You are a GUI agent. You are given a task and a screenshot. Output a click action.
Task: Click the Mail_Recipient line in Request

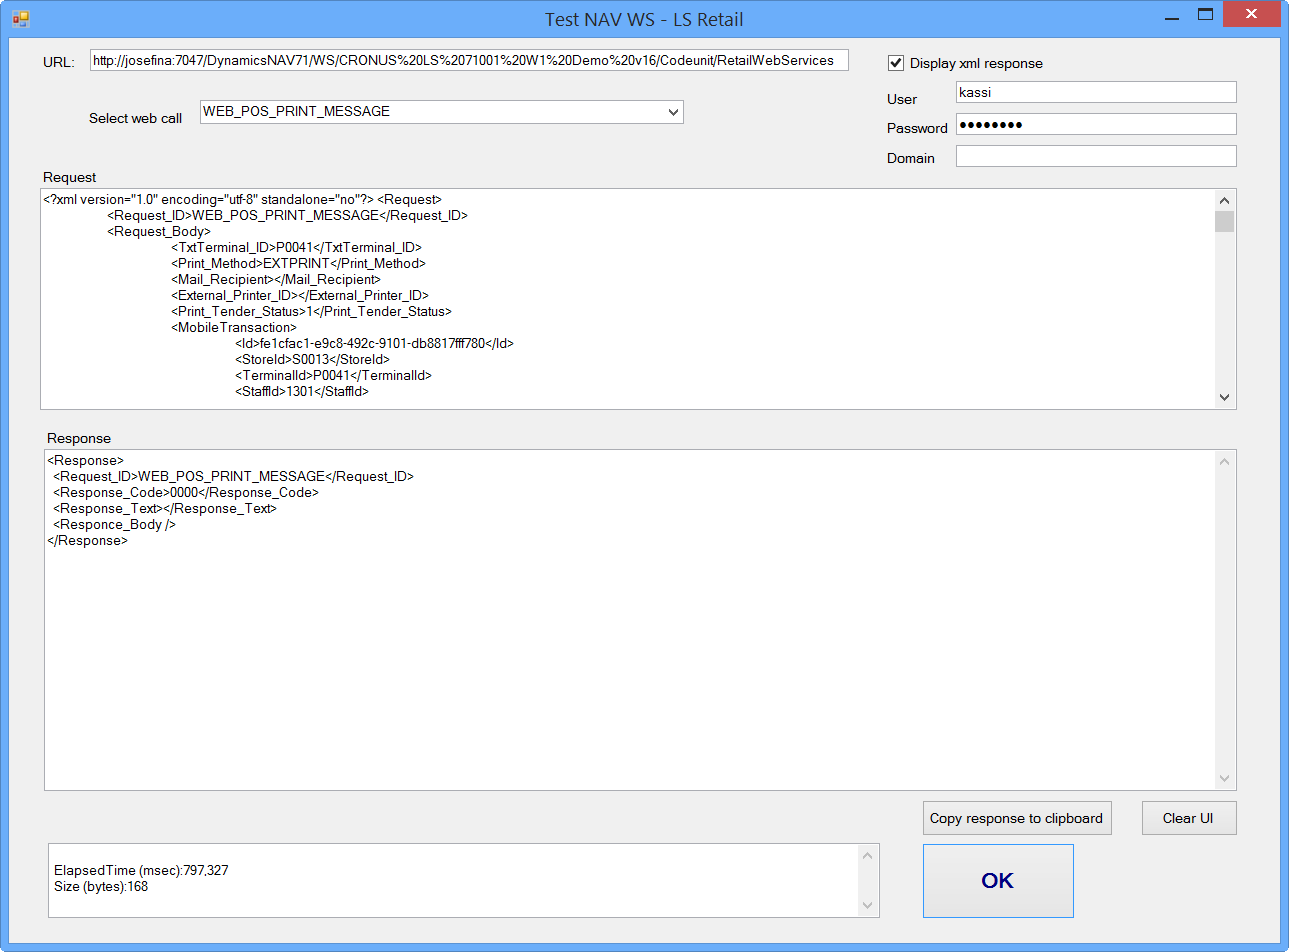(x=276, y=279)
